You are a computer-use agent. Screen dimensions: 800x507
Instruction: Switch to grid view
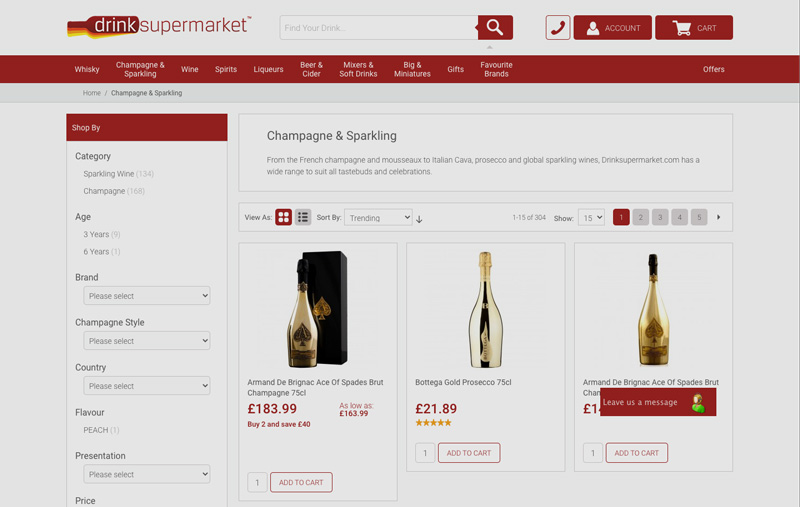(x=284, y=217)
